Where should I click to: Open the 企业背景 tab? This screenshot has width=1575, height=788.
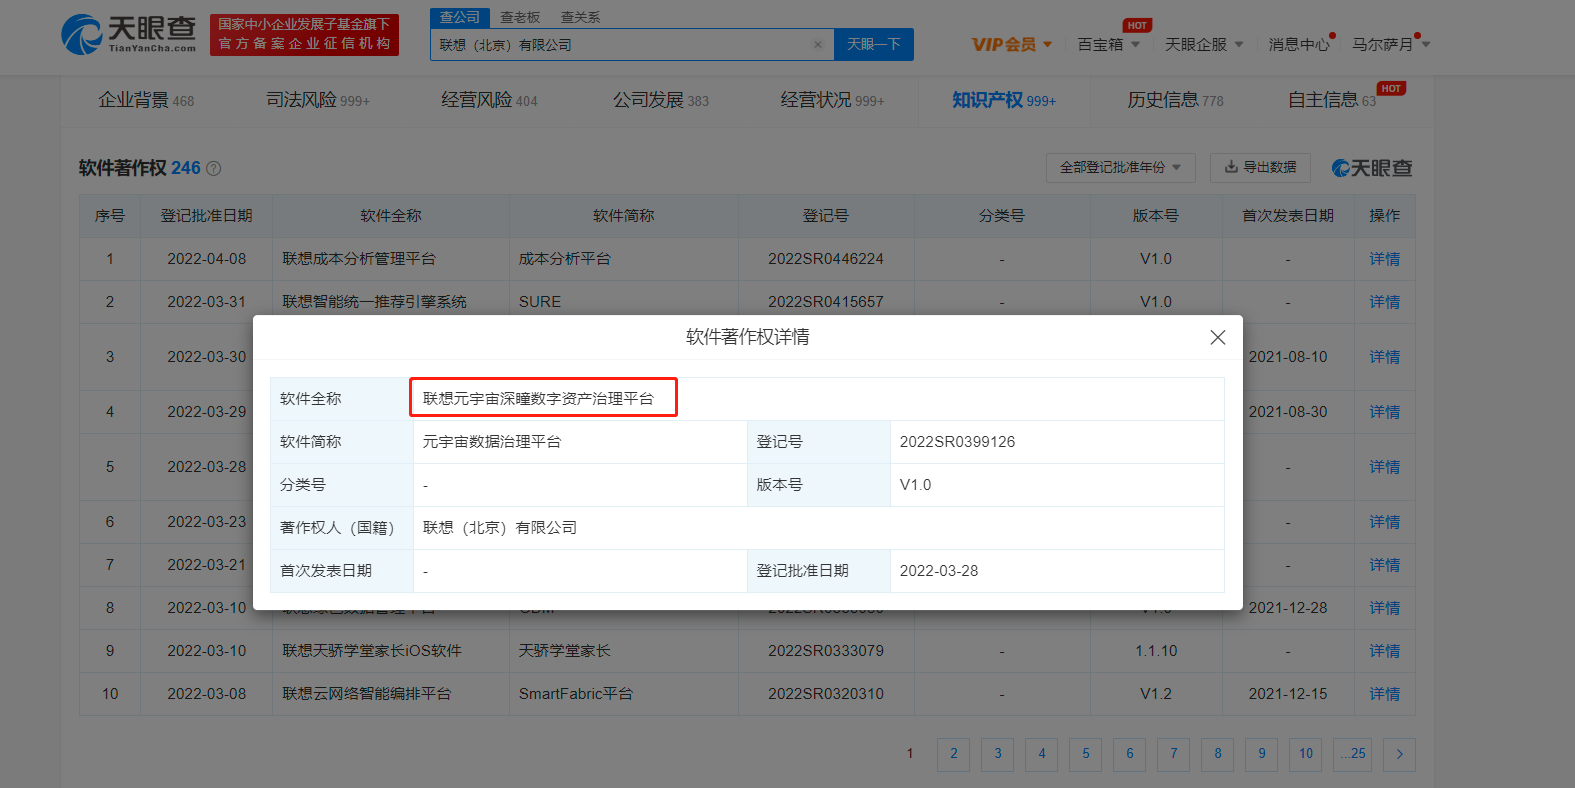coord(146,100)
